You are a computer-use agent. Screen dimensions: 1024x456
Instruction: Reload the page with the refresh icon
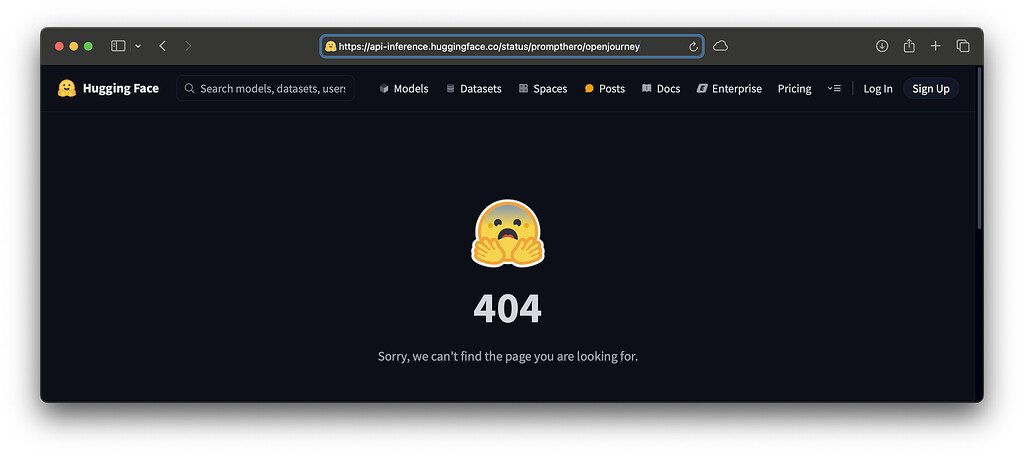[x=694, y=46]
